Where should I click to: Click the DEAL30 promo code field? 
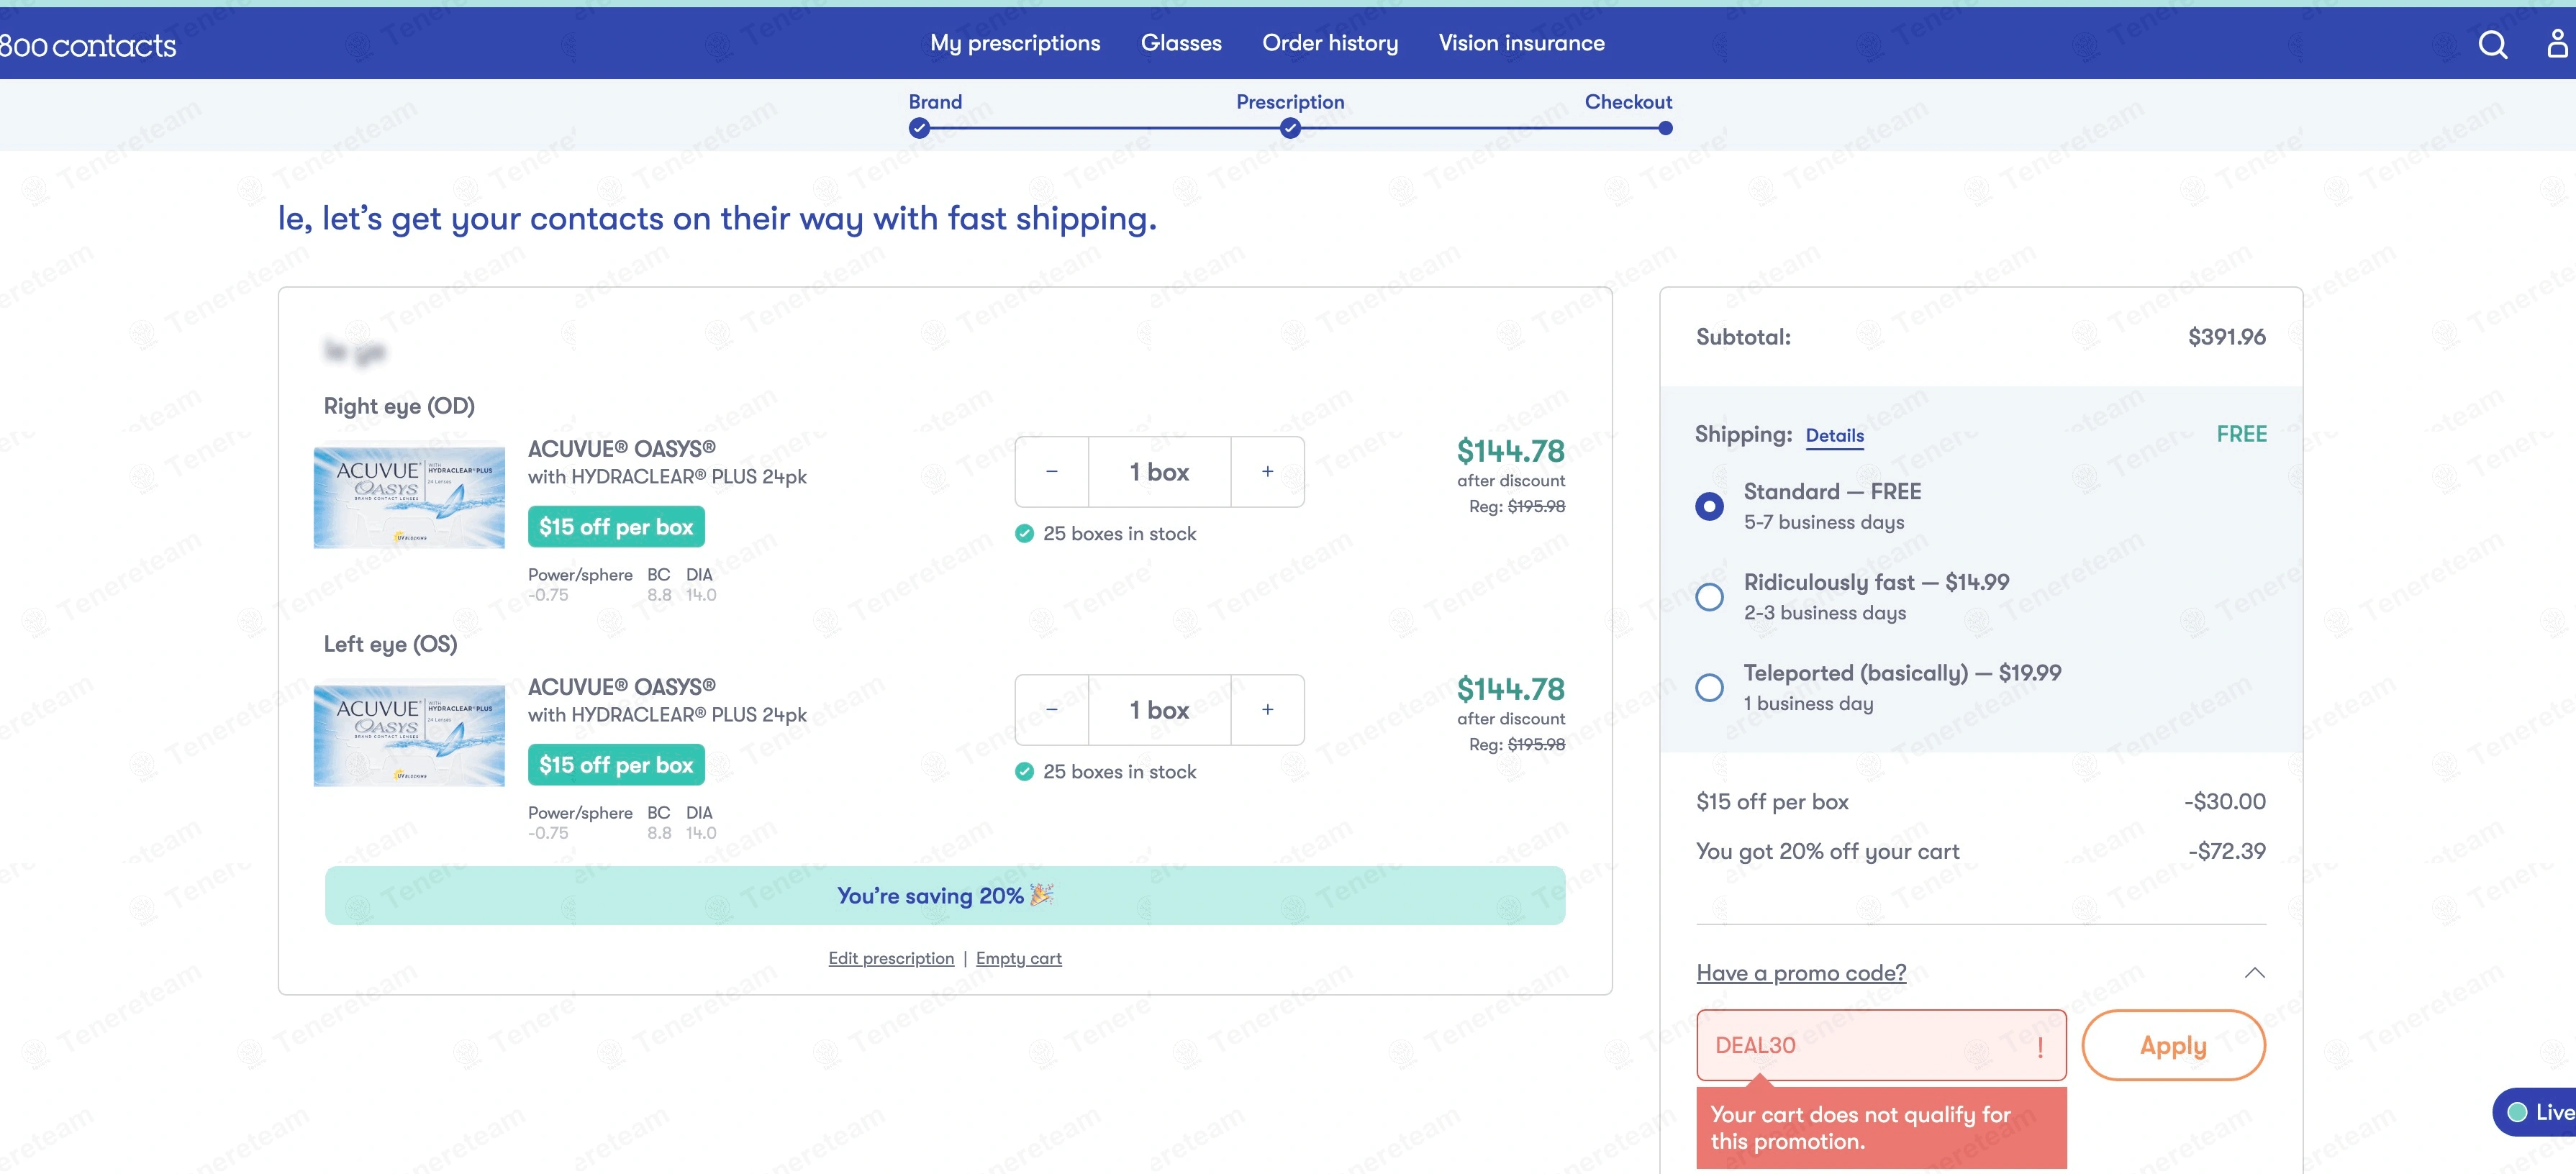[x=1881, y=1045]
